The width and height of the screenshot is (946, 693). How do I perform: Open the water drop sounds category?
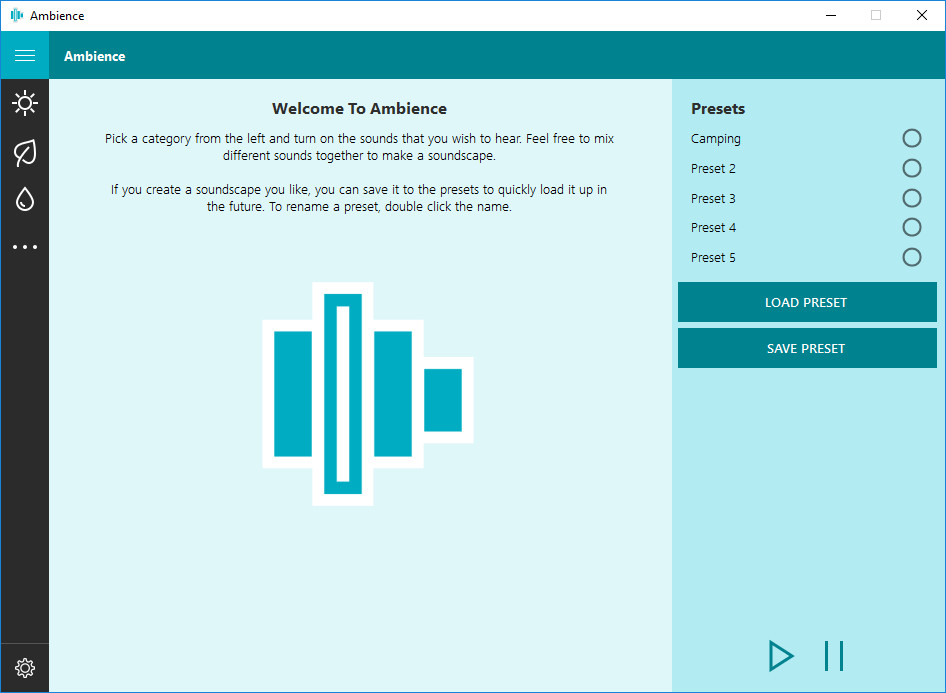click(25, 200)
